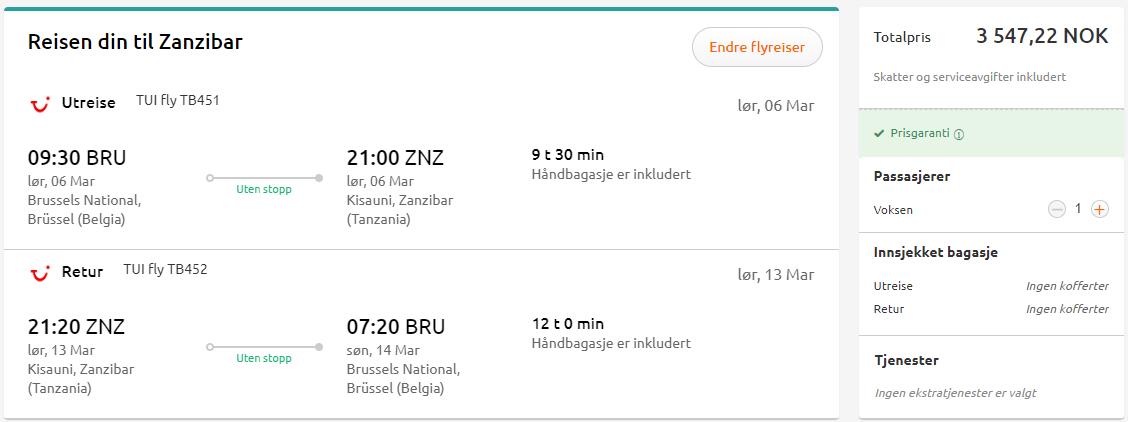Screen dimensions: 1128x422
Task: Click the TUI logo next to Utreise
Action: pyautogui.click(x=40, y=104)
